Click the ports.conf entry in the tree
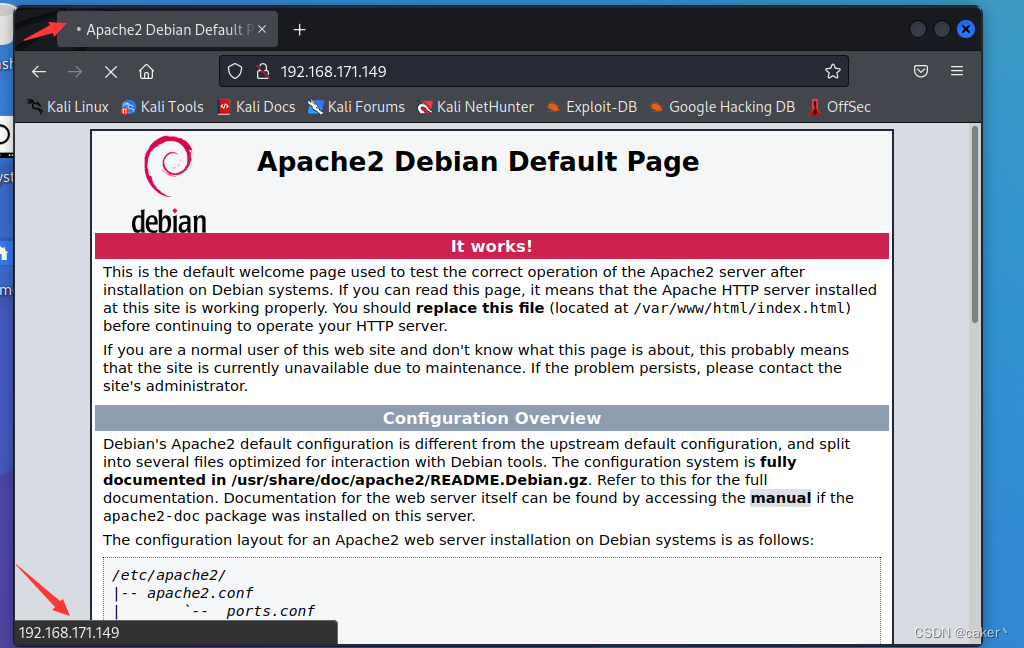Image resolution: width=1024 pixels, height=648 pixels. coord(270,611)
